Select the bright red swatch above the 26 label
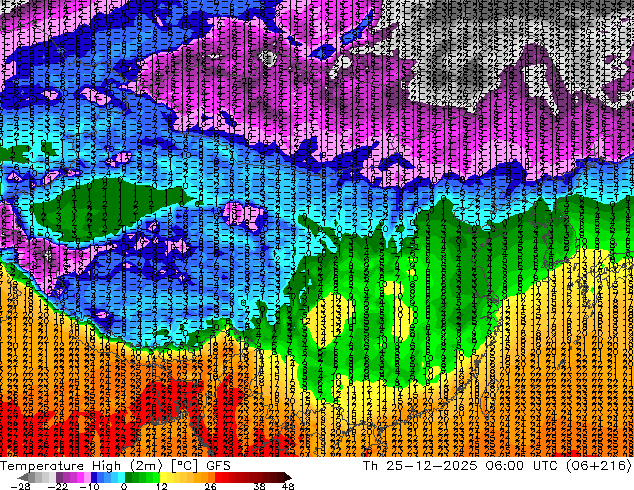Image resolution: width=634 pixels, height=490 pixels. (218, 477)
